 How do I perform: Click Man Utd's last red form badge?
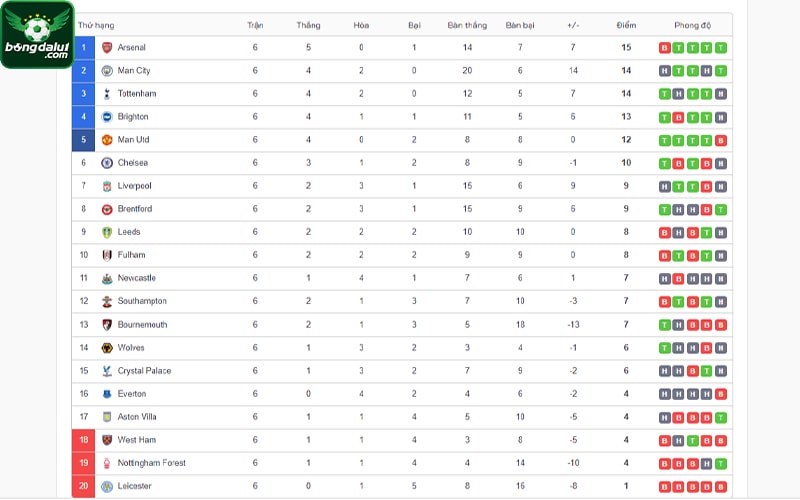pyautogui.click(x=720, y=140)
